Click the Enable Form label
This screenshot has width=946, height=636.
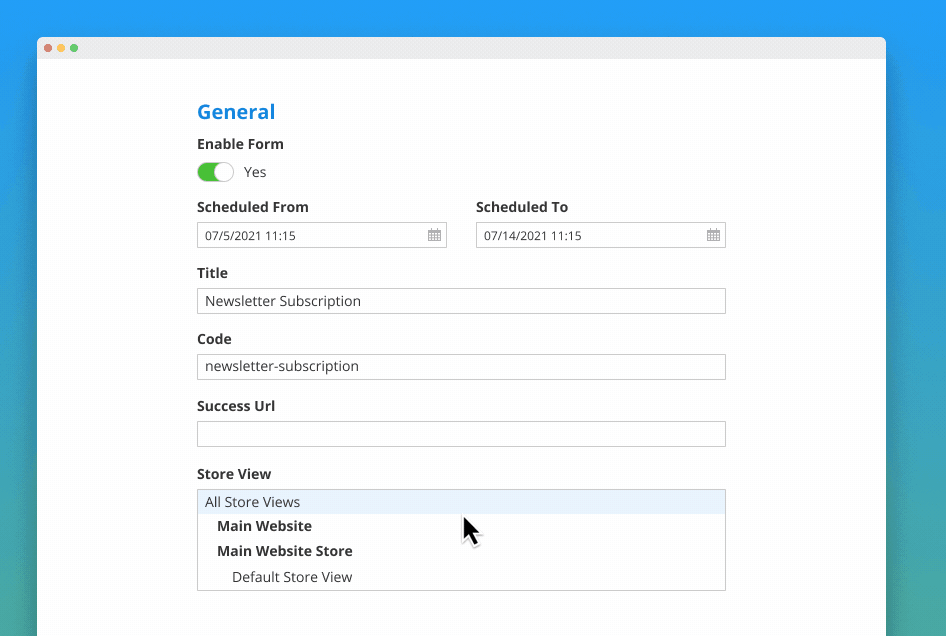click(x=240, y=144)
